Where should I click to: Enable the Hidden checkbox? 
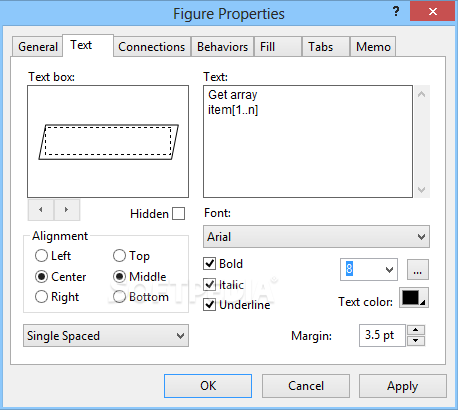[178, 214]
